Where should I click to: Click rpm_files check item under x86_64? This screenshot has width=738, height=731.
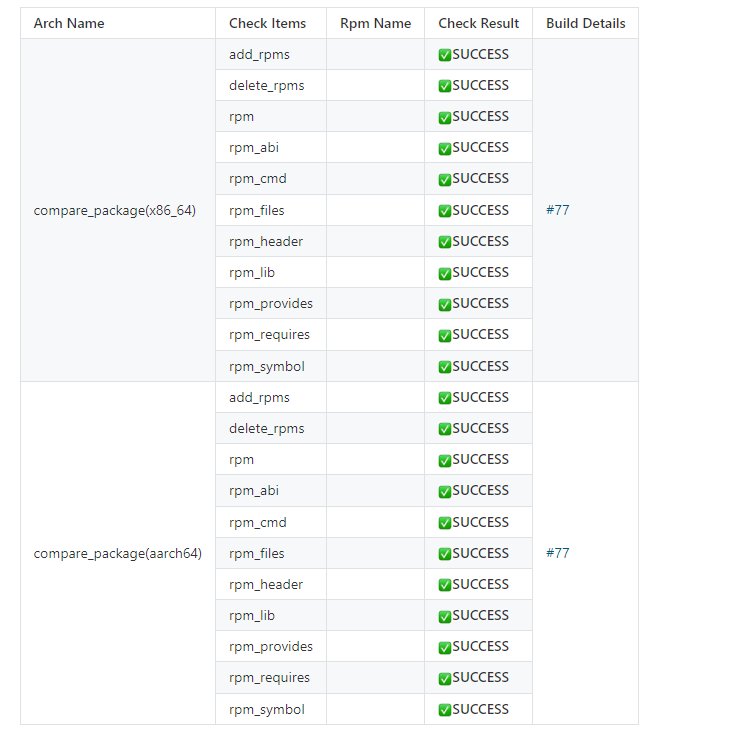tap(256, 210)
